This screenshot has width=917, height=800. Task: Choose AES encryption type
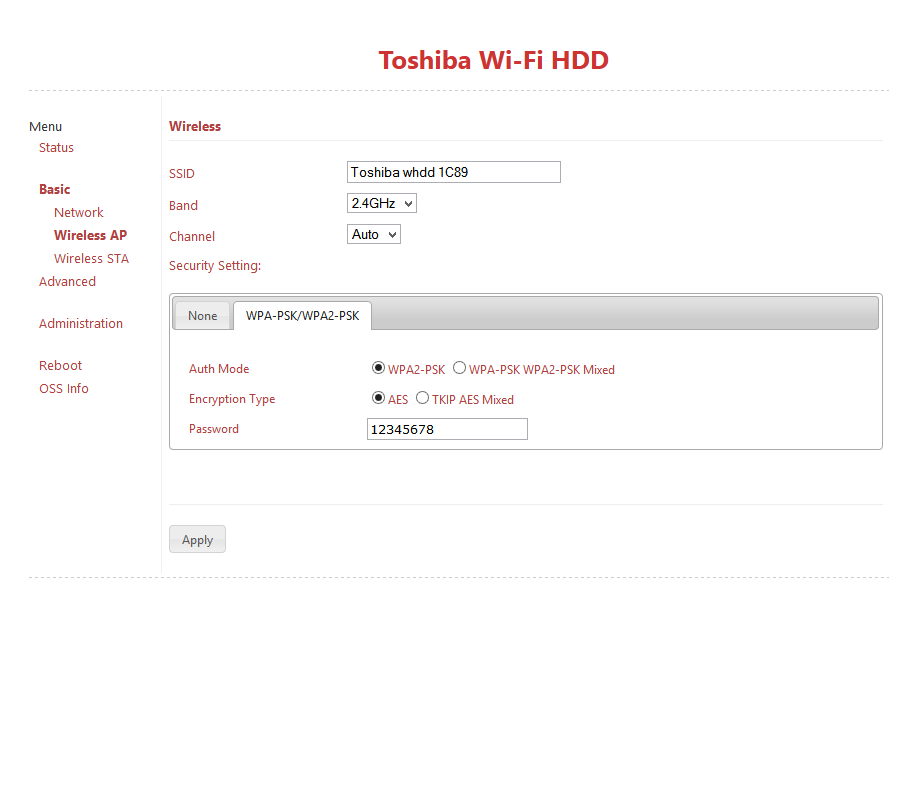[x=378, y=398]
